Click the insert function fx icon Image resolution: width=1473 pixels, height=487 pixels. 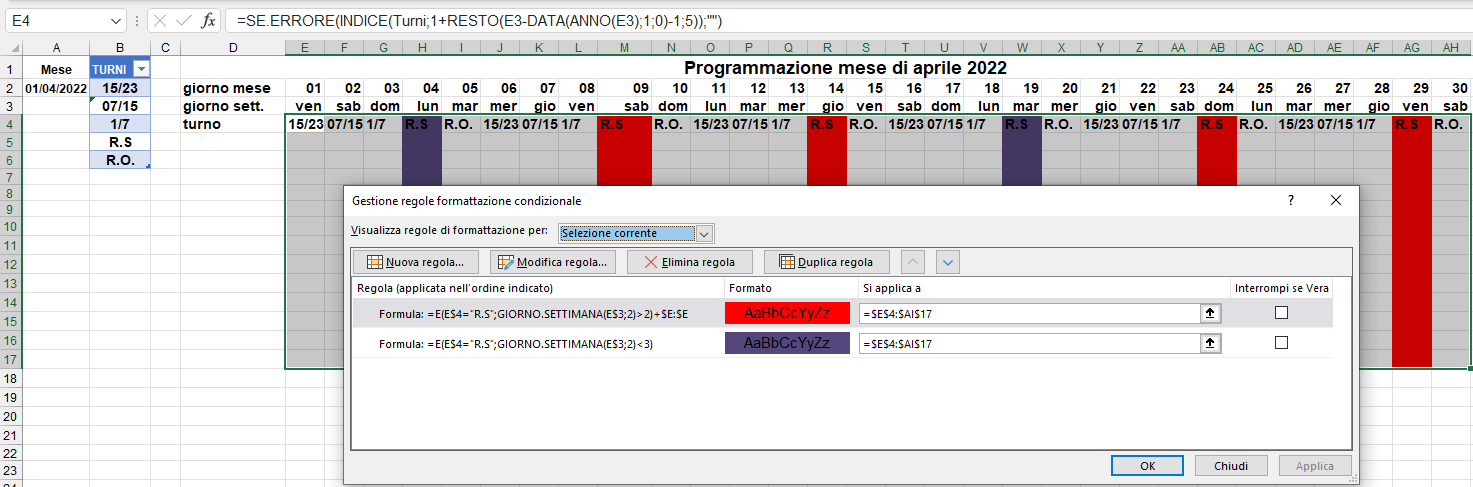(x=208, y=20)
